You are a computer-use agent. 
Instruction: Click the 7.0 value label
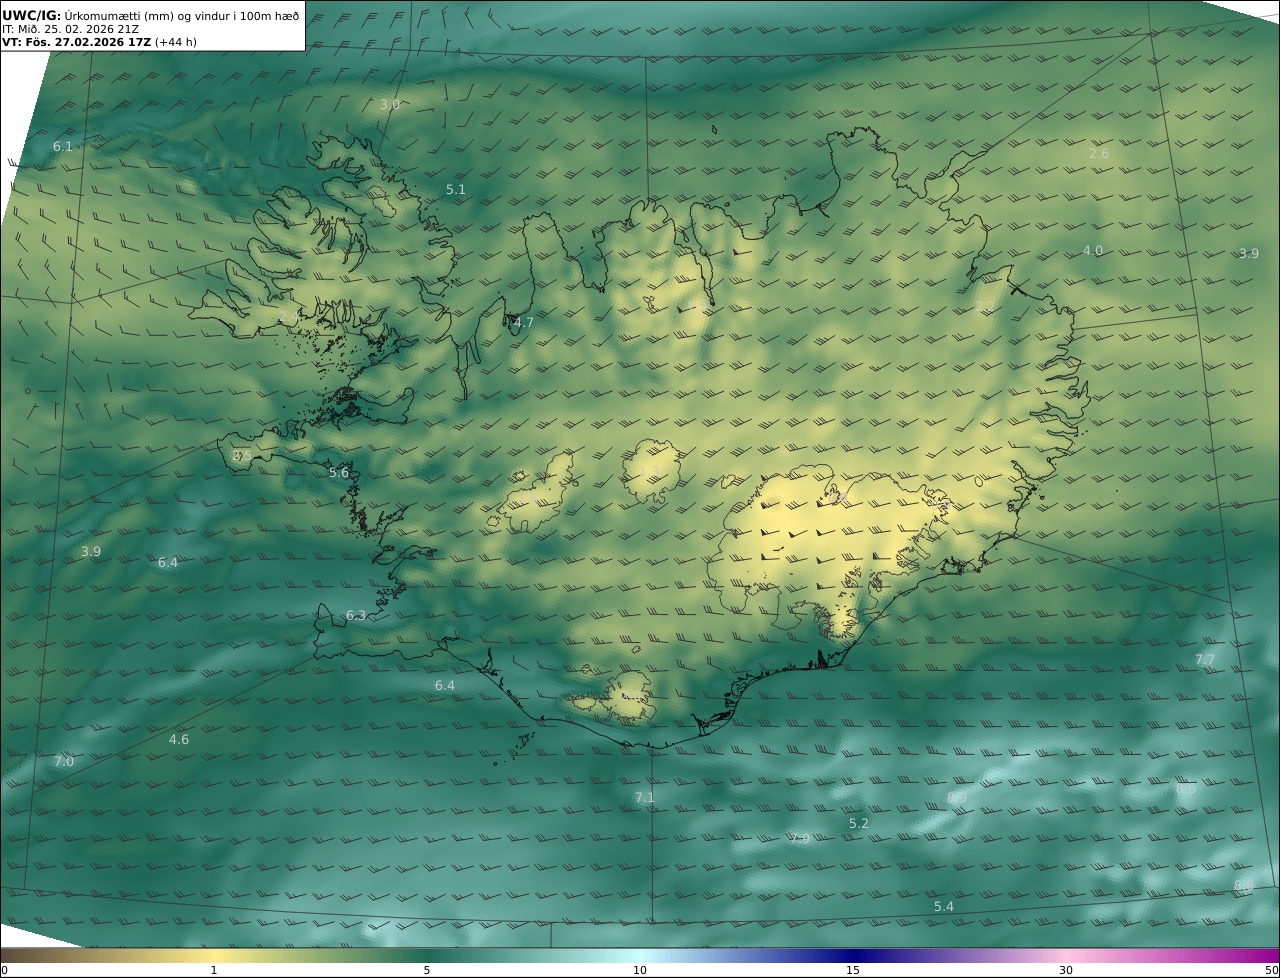coord(64,761)
